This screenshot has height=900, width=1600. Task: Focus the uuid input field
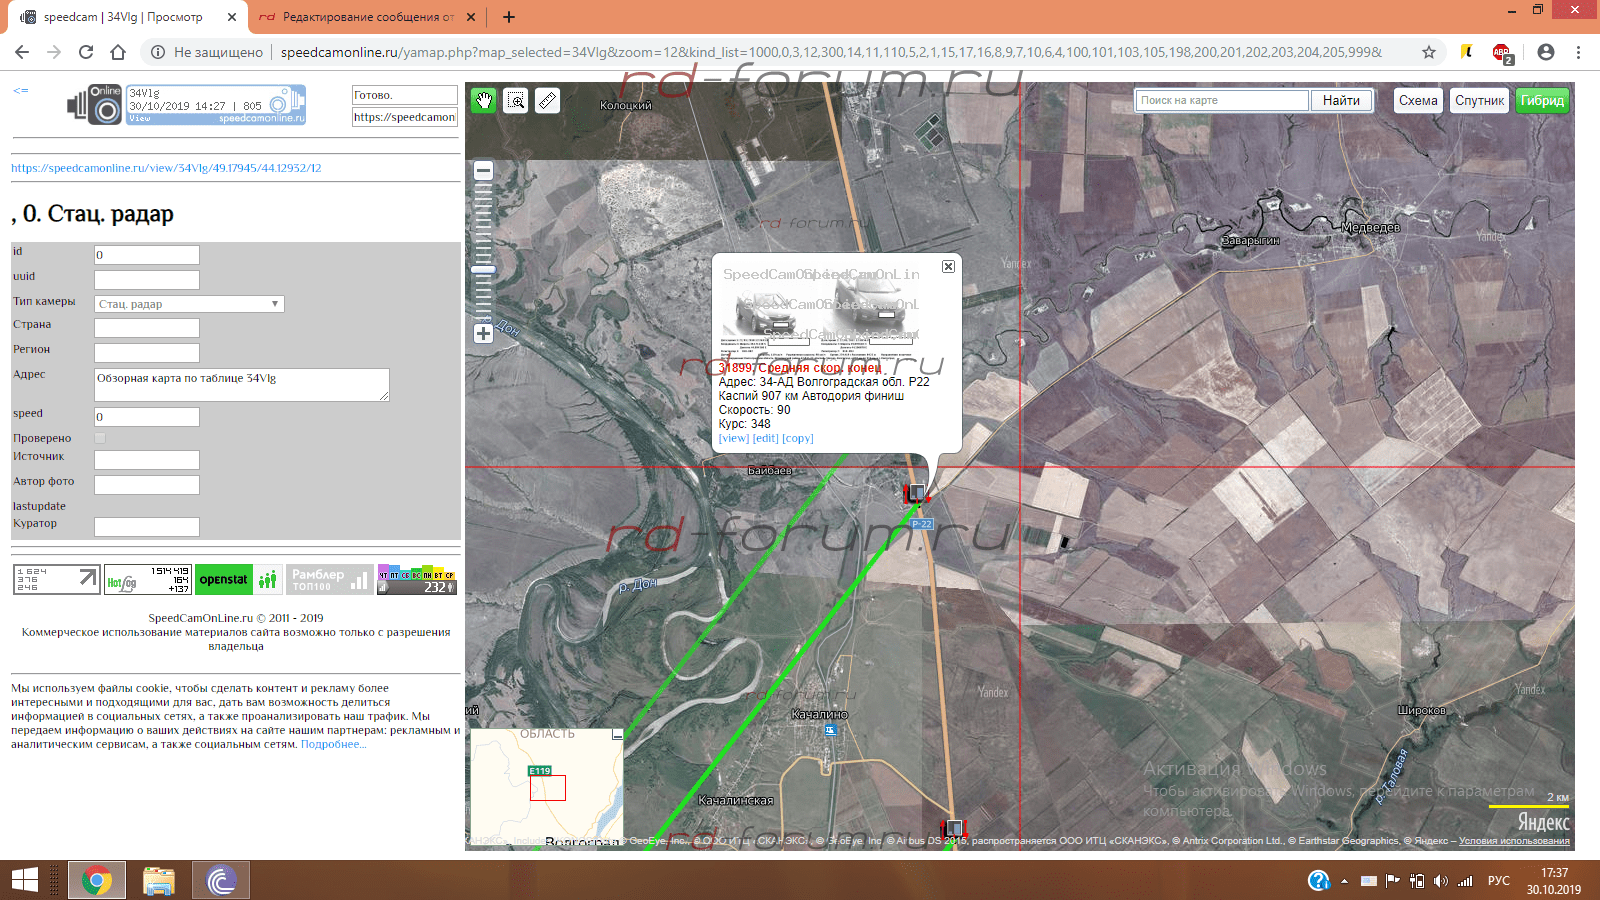point(146,280)
